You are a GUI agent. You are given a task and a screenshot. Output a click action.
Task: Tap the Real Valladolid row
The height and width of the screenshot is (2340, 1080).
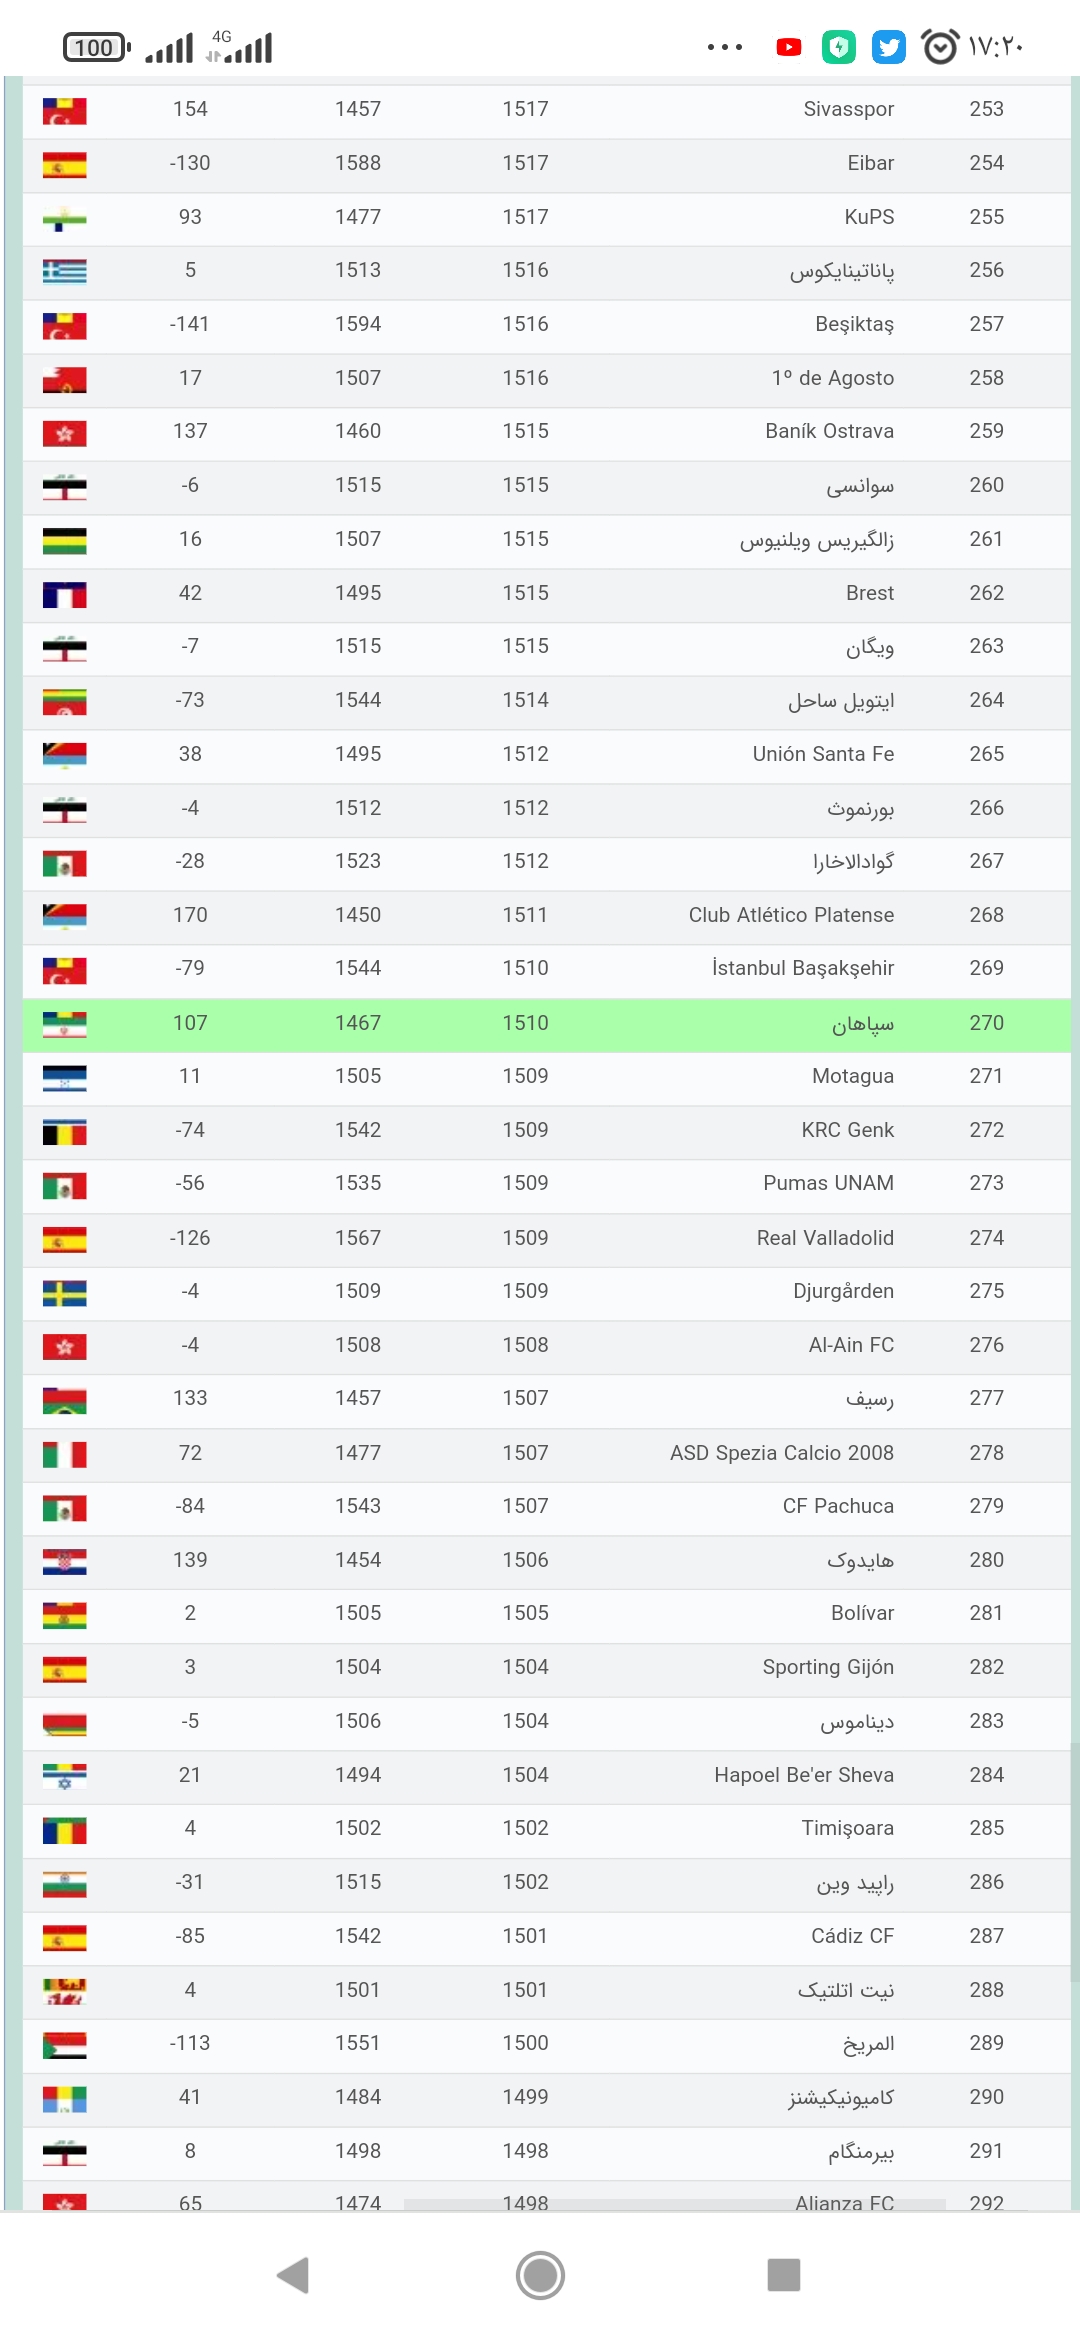point(546,1238)
